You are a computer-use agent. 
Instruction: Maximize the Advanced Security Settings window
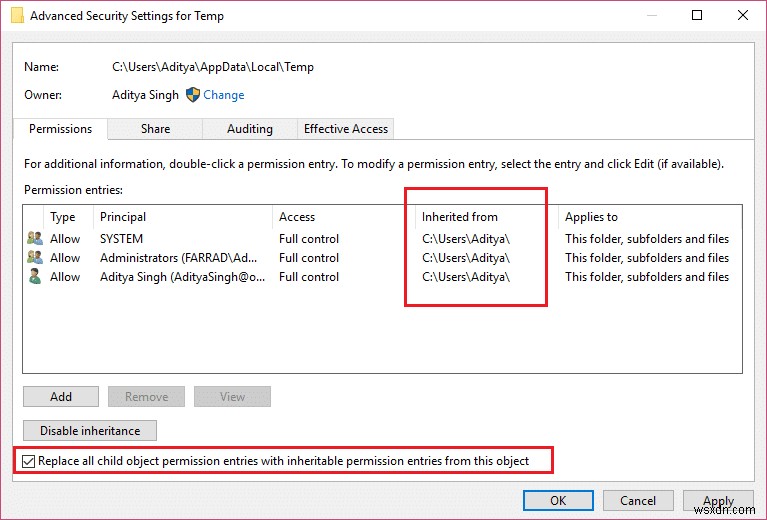click(x=697, y=15)
